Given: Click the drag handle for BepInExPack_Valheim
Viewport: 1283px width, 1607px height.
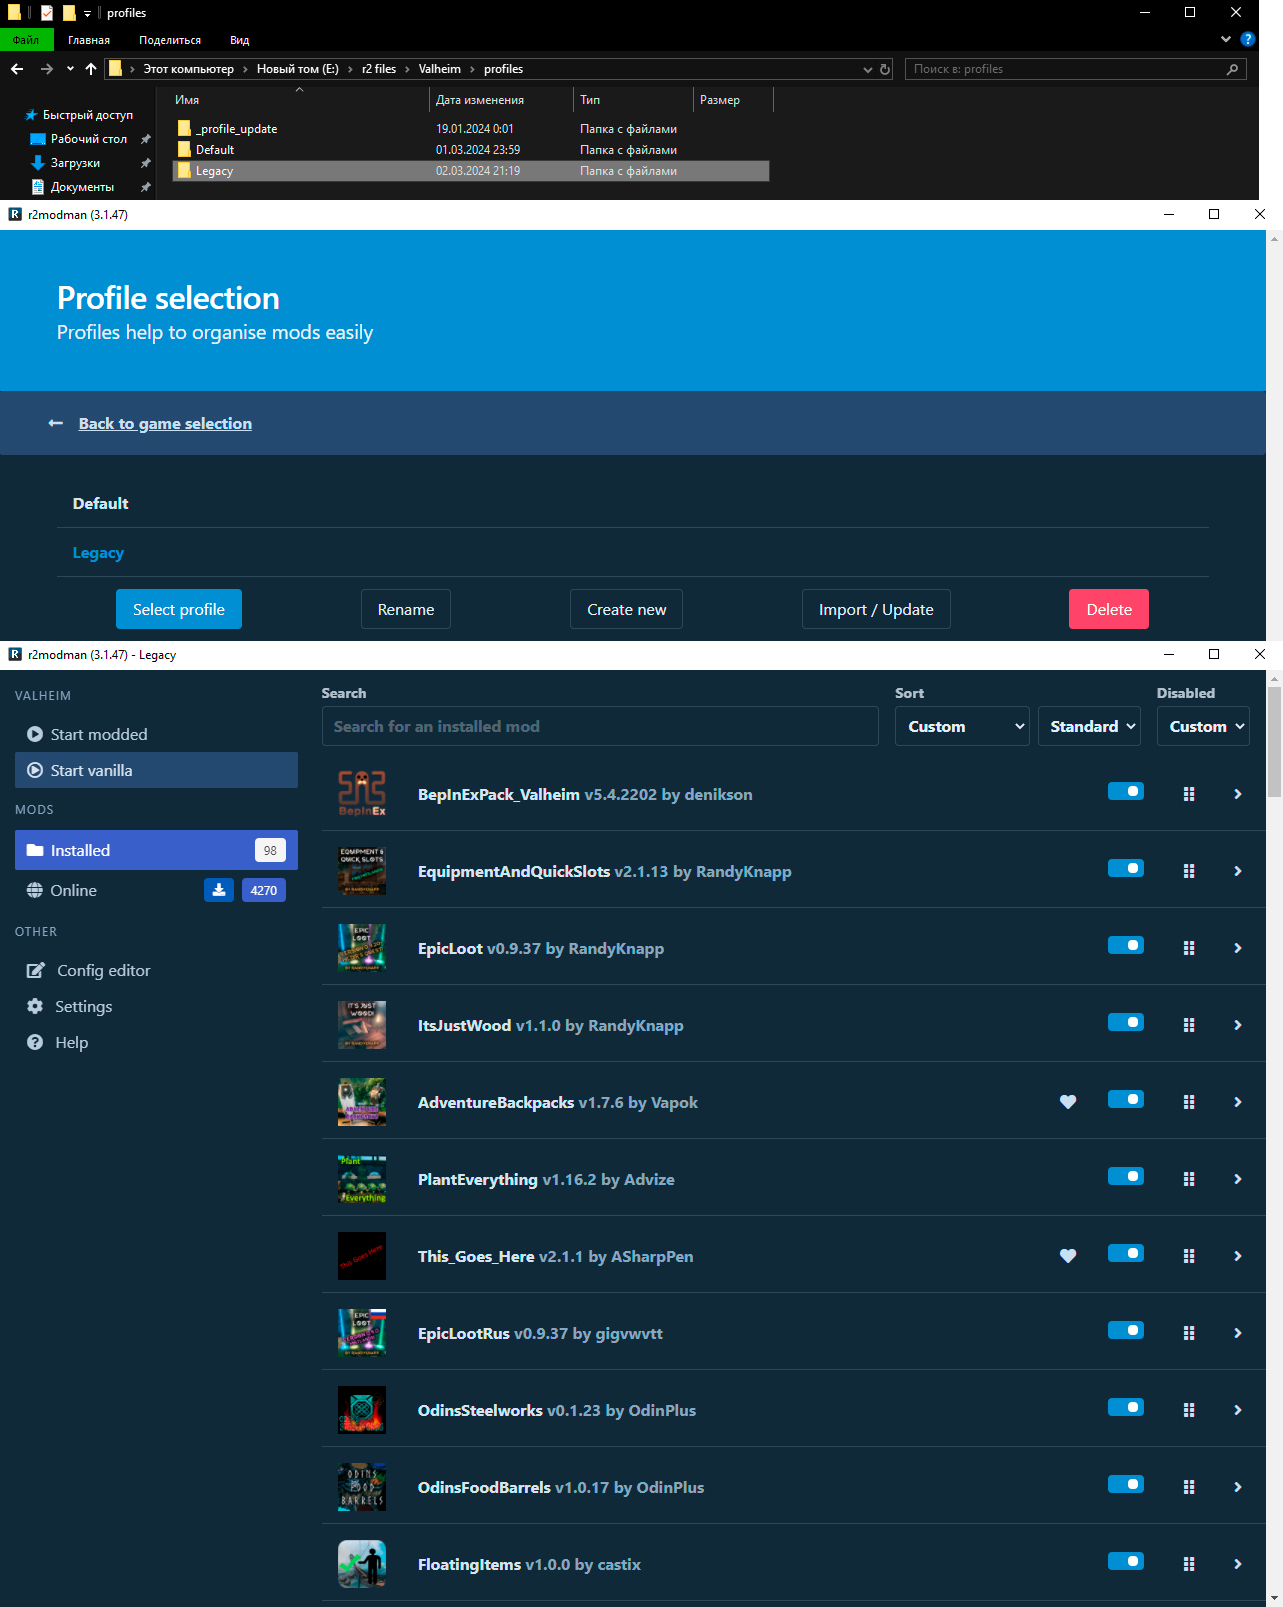Looking at the screenshot, I should (x=1189, y=794).
